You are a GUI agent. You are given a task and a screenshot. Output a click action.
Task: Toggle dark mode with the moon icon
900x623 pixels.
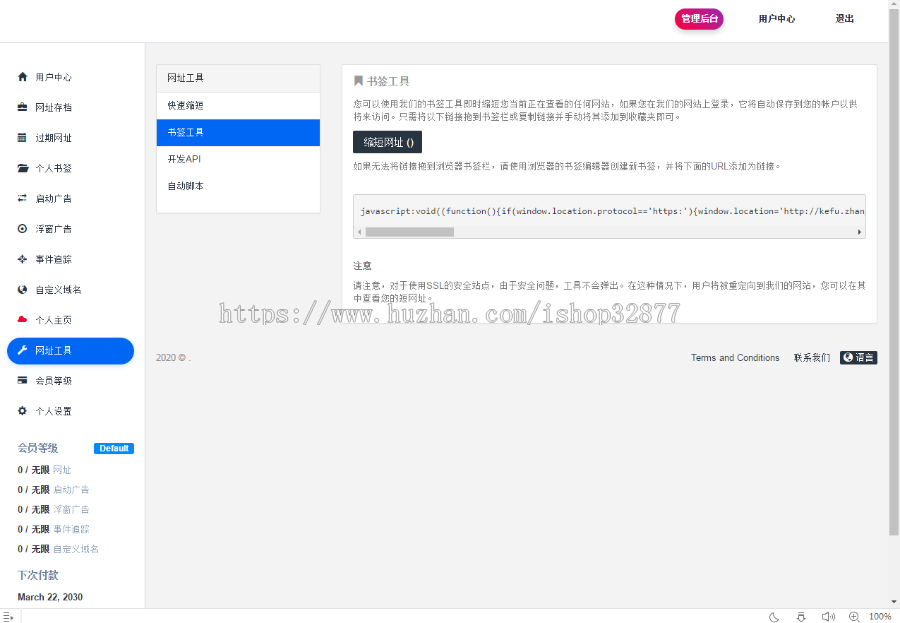774,617
